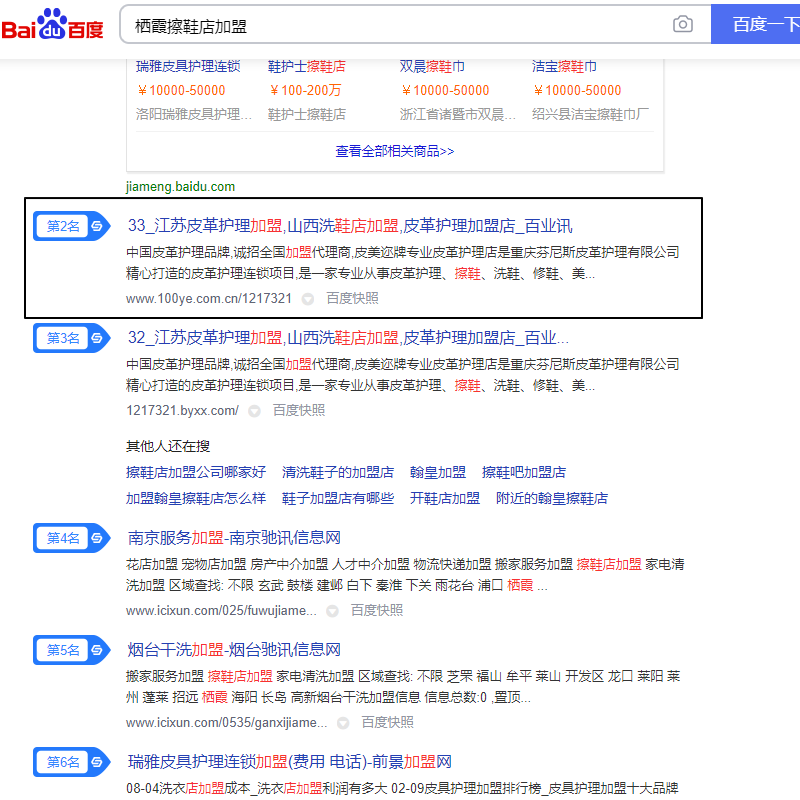Search related term 翰皇加盟
800x800 pixels.
[x=438, y=472]
